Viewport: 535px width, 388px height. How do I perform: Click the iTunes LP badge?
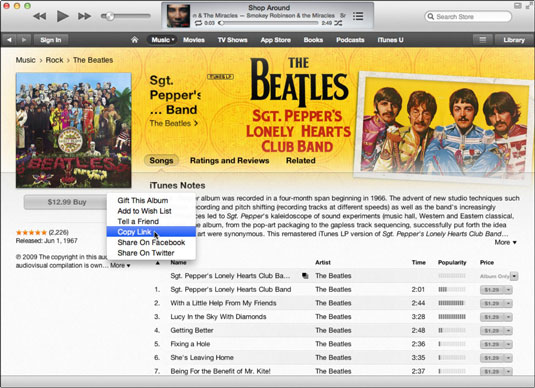coord(220,77)
